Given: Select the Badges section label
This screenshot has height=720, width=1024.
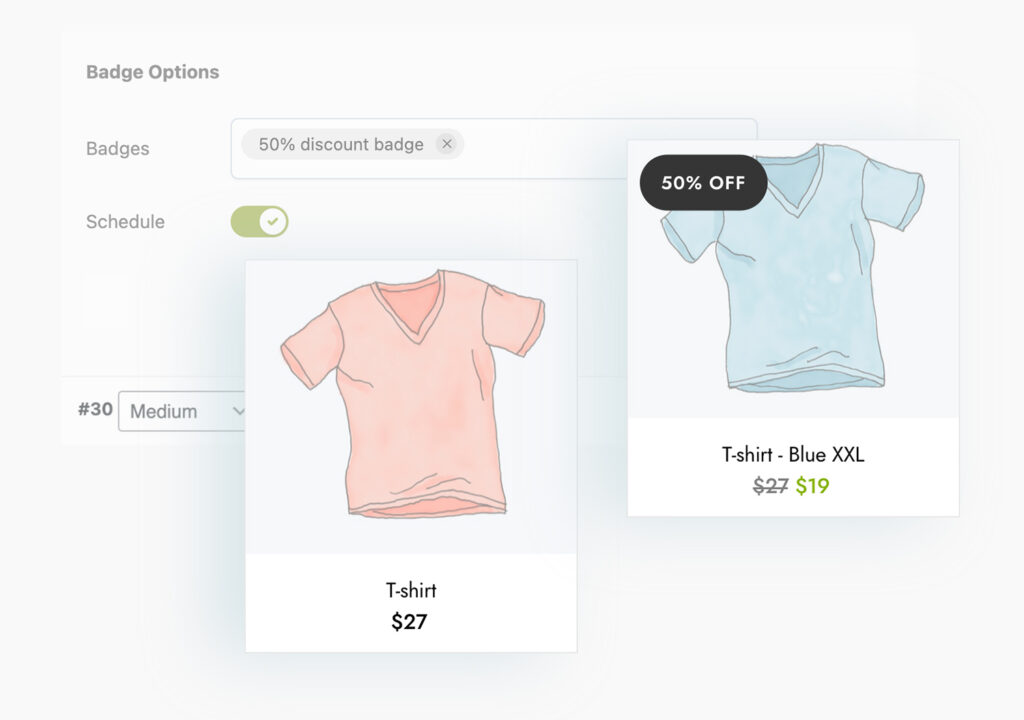Looking at the screenshot, I should tap(117, 147).
